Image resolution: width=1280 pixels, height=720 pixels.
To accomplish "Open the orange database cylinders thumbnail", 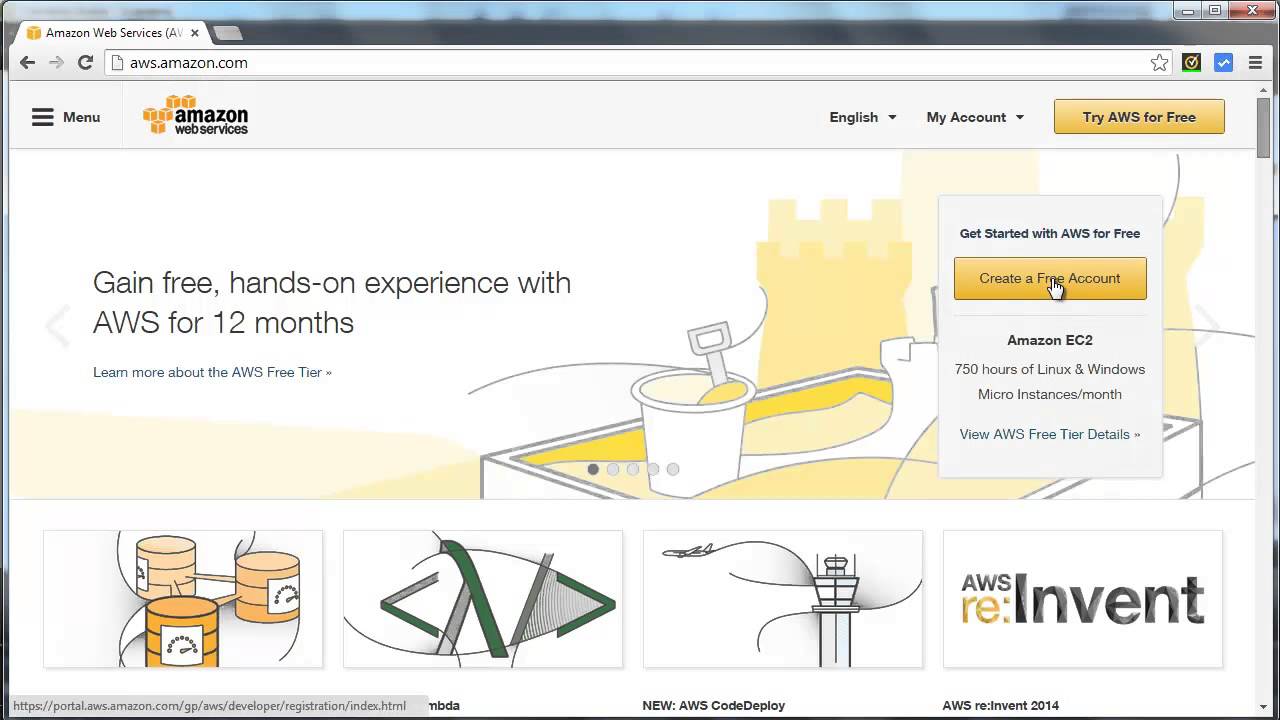I will [183, 599].
